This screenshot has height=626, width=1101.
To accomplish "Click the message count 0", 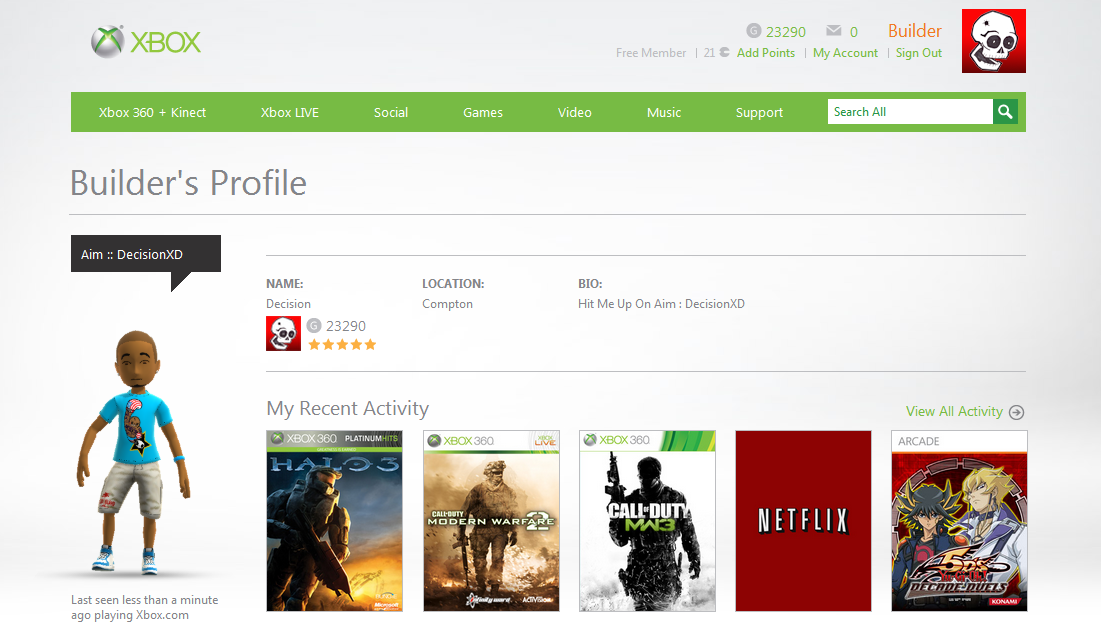I will pos(854,32).
